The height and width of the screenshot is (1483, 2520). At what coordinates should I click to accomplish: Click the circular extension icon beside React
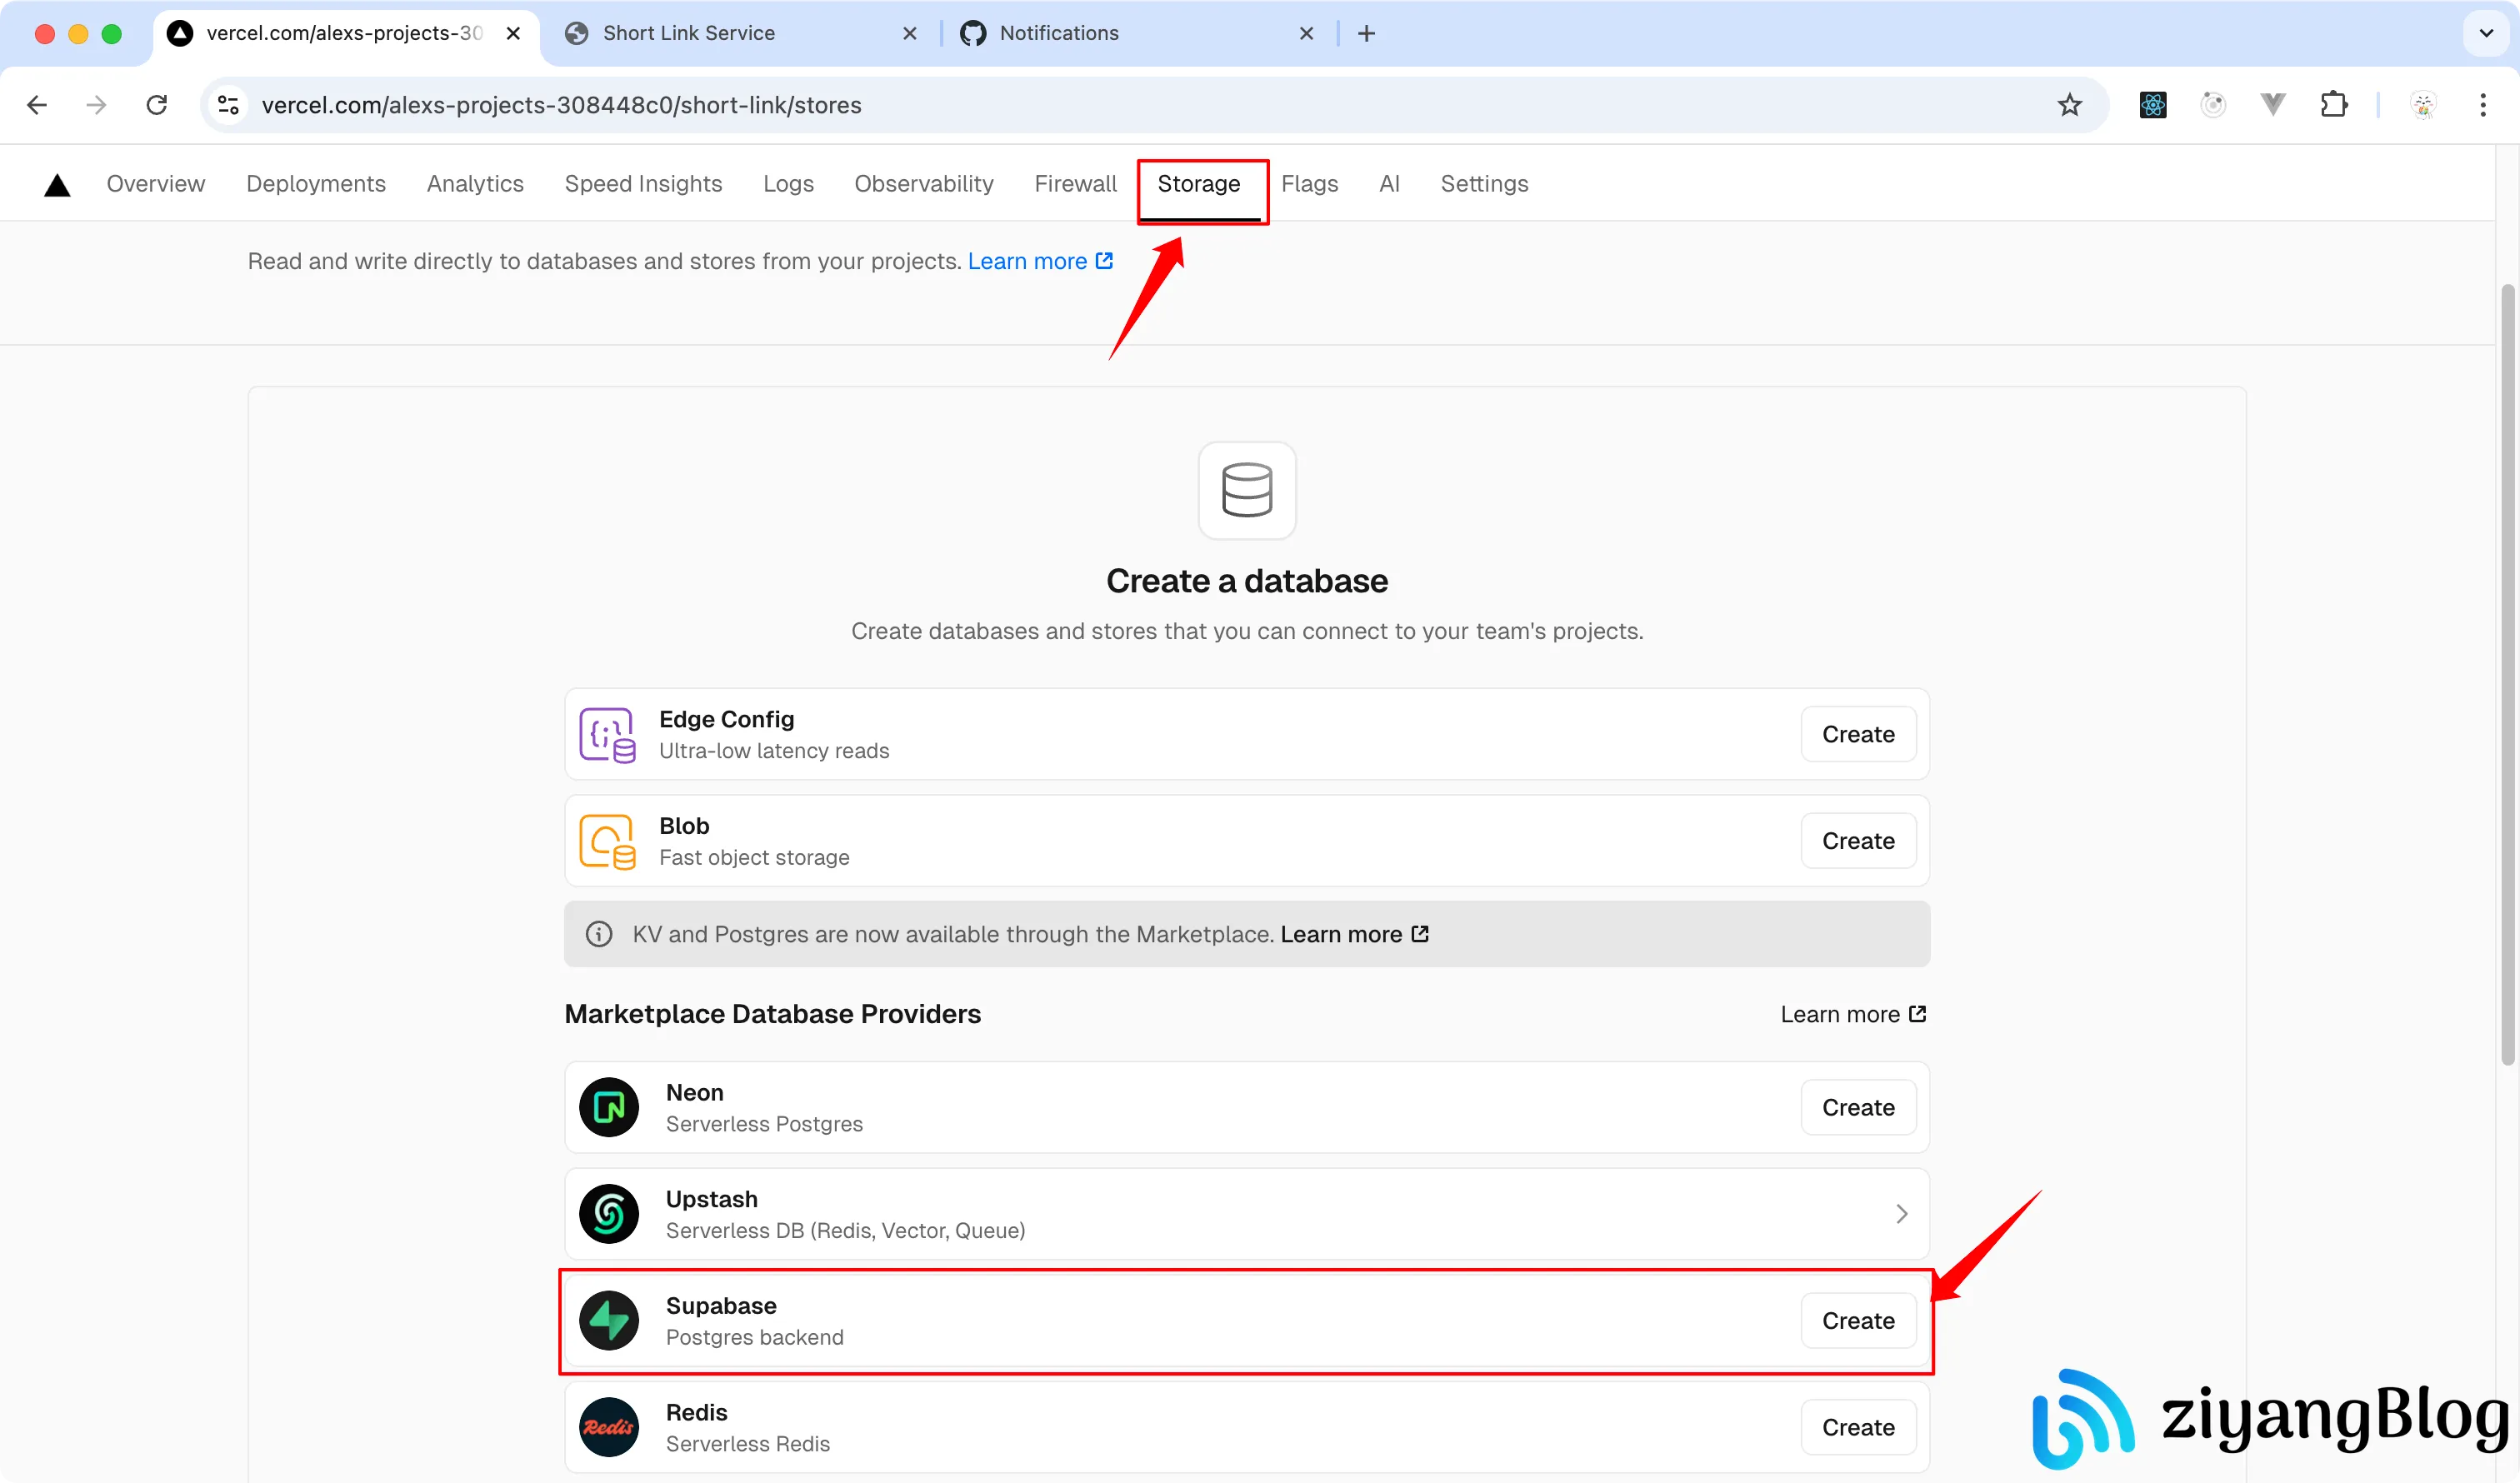pyautogui.click(x=2213, y=105)
